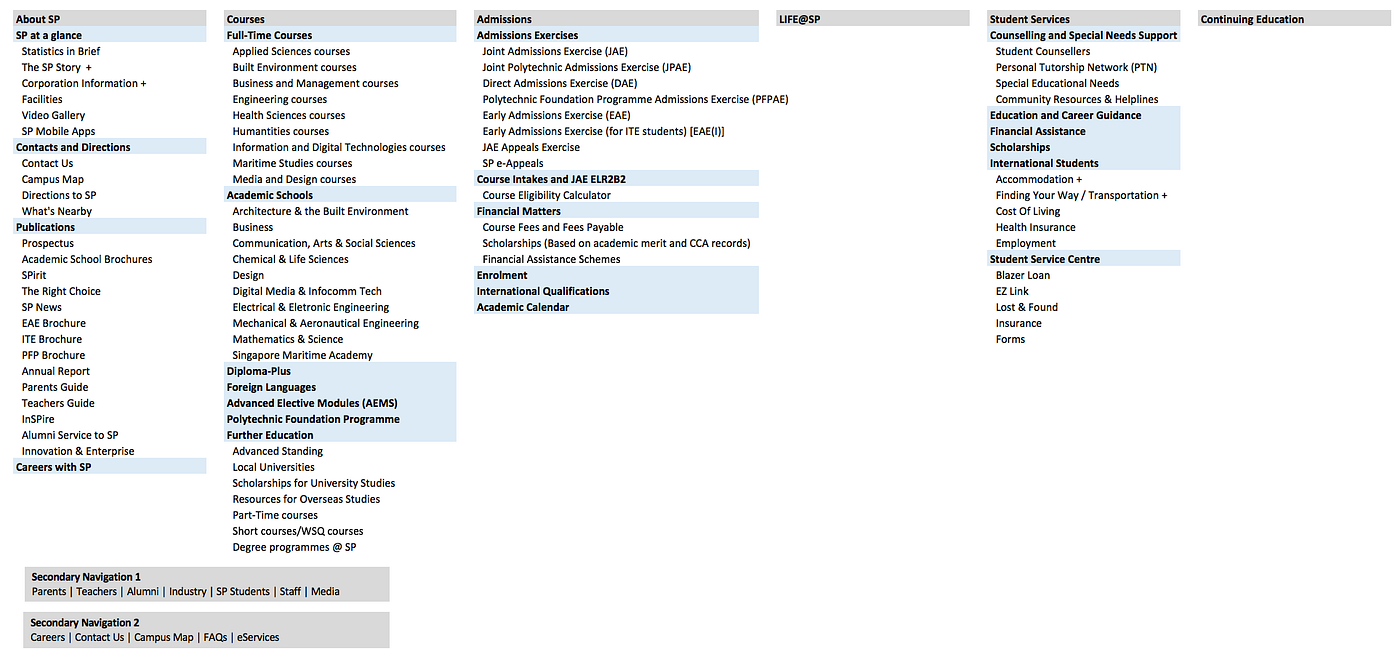The width and height of the screenshot is (1400, 664).
Task: Open the LIFE@SP heading
Action: click(x=873, y=19)
